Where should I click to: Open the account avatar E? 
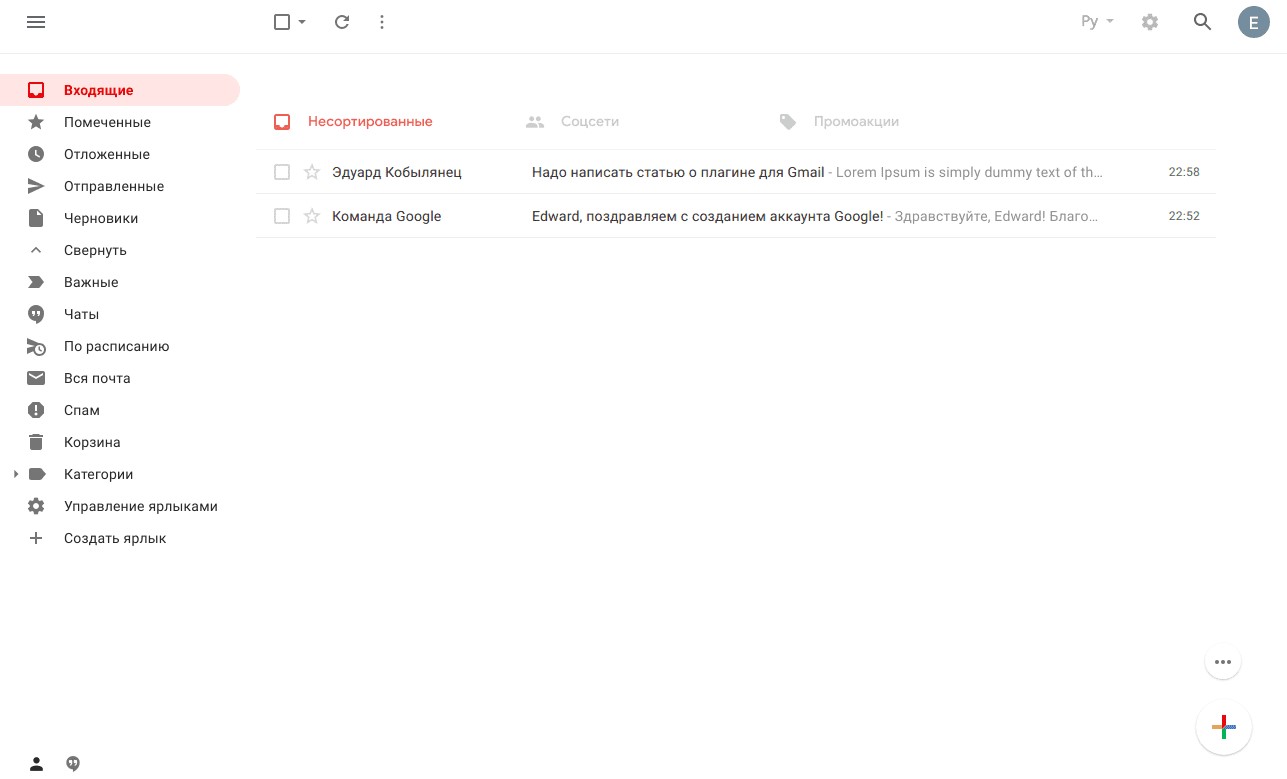(x=1253, y=22)
